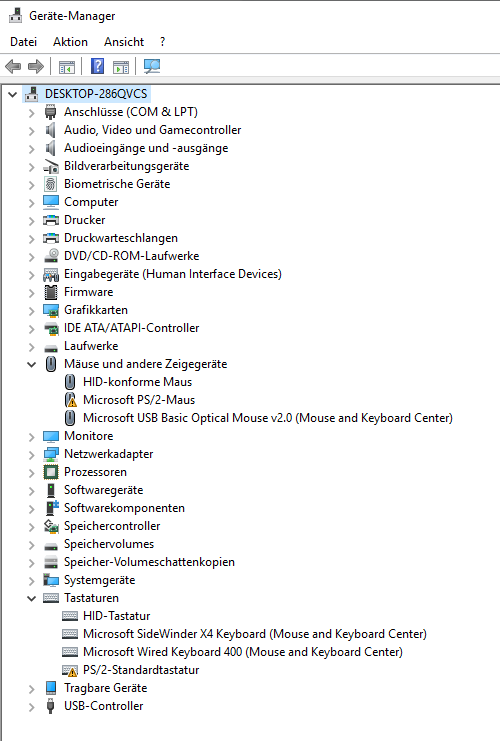The image size is (500, 741).
Task: Click the display adapter icon beside Grafikkarten
Action: [51, 310]
